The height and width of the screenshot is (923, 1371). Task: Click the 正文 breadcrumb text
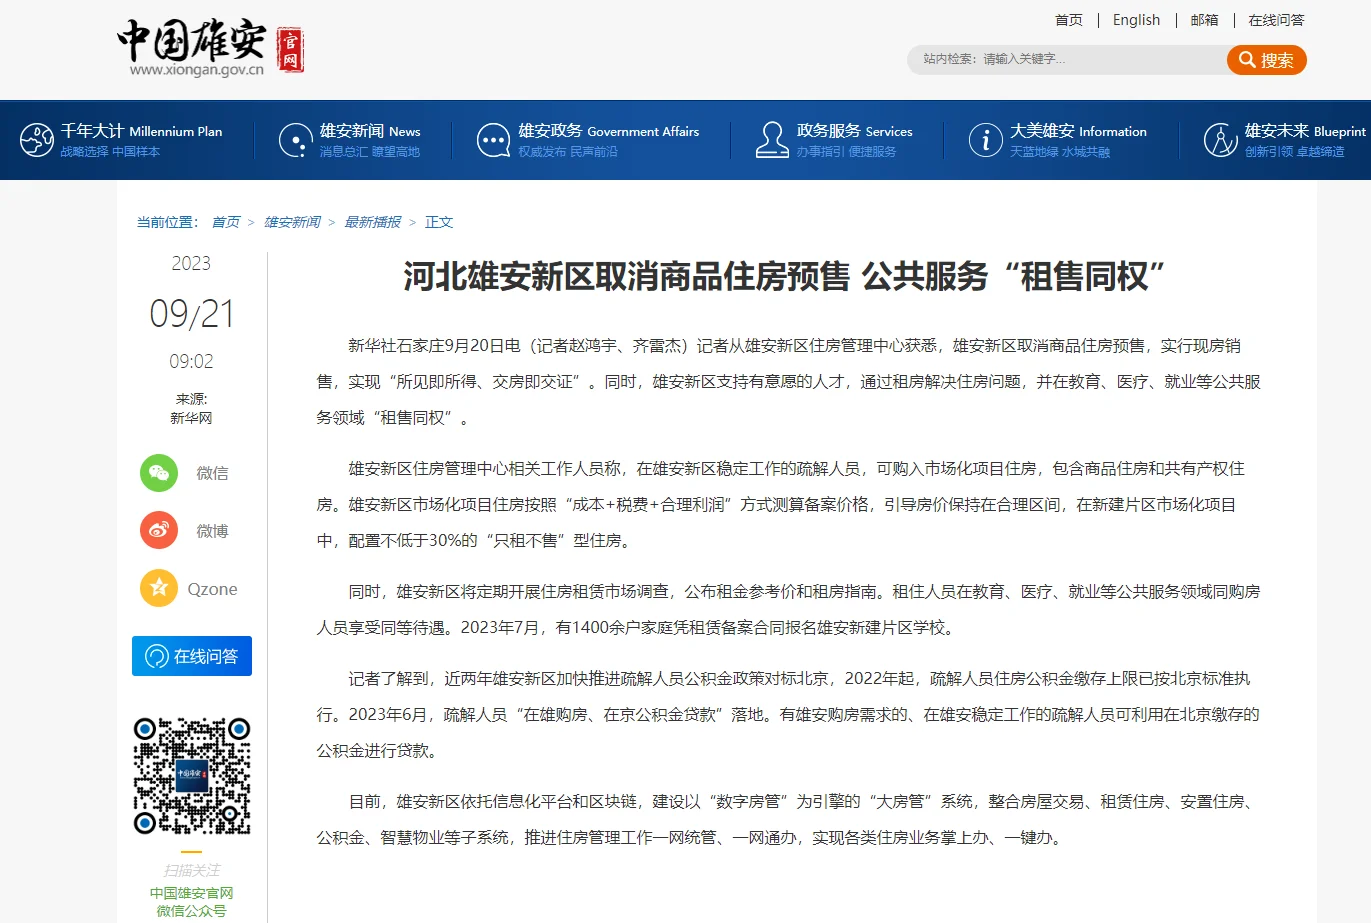439,222
